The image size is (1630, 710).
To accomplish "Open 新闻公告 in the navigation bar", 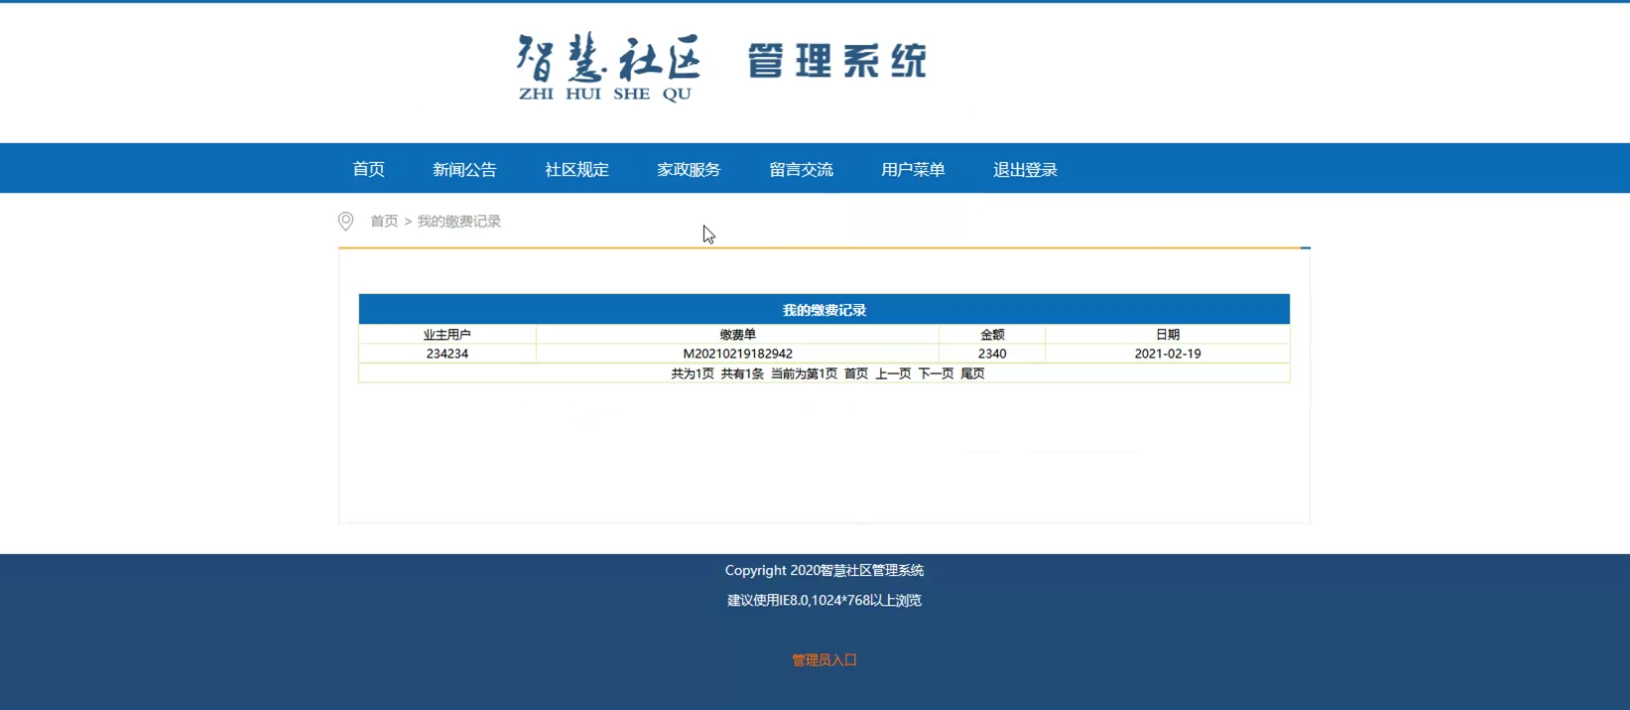I will [x=464, y=169].
